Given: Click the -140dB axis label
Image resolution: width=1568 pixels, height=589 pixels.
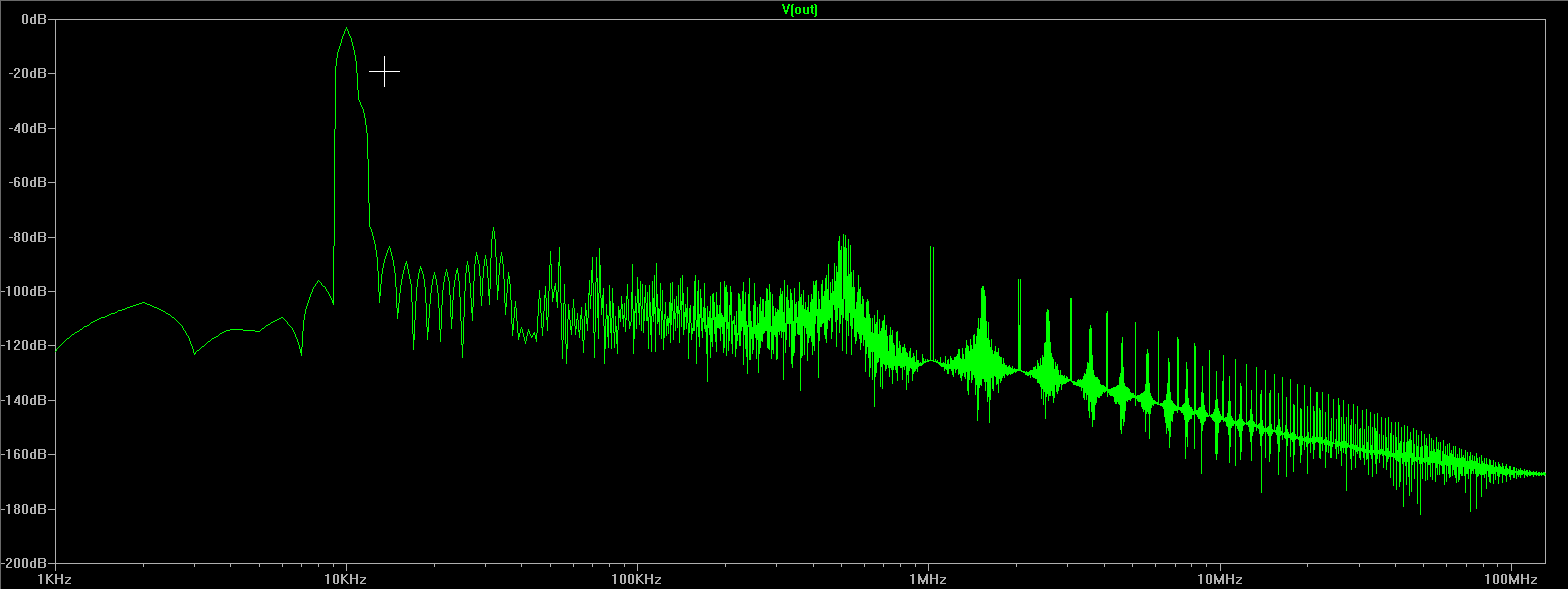Looking at the screenshot, I should click(26, 400).
